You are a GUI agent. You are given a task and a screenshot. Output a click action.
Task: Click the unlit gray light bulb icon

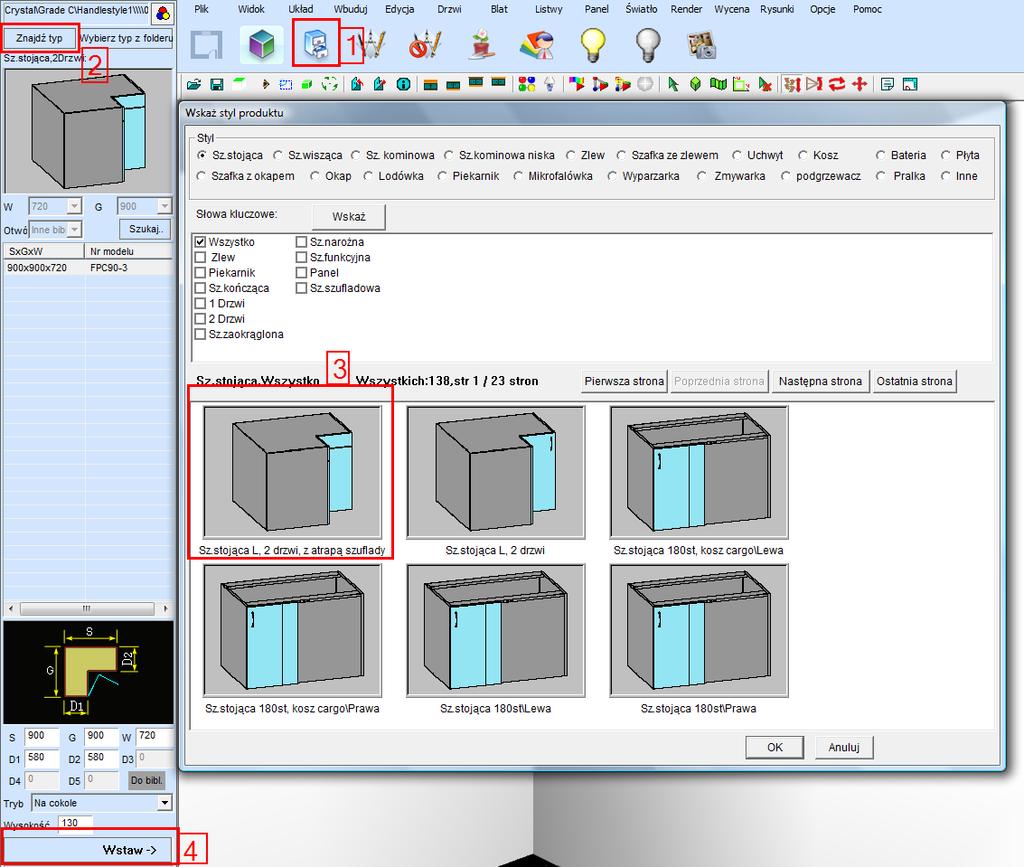click(x=647, y=45)
